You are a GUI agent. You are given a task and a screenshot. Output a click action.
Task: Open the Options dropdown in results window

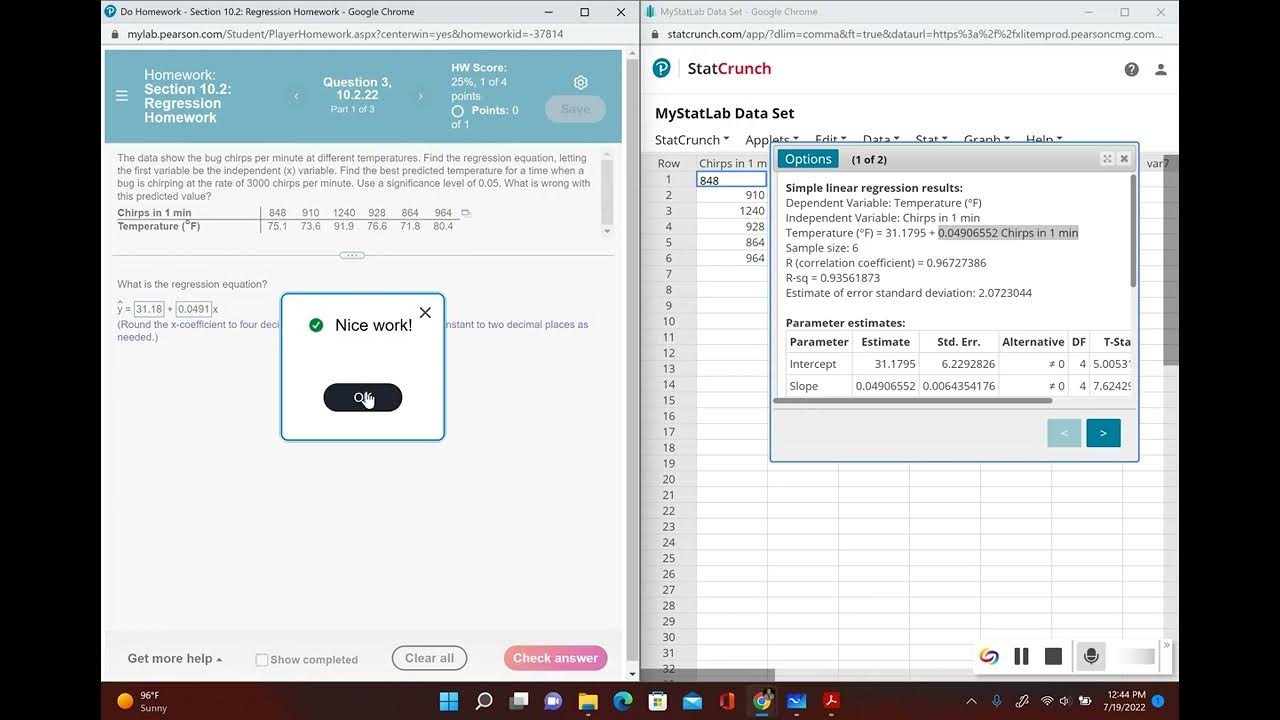coord(808,159)
